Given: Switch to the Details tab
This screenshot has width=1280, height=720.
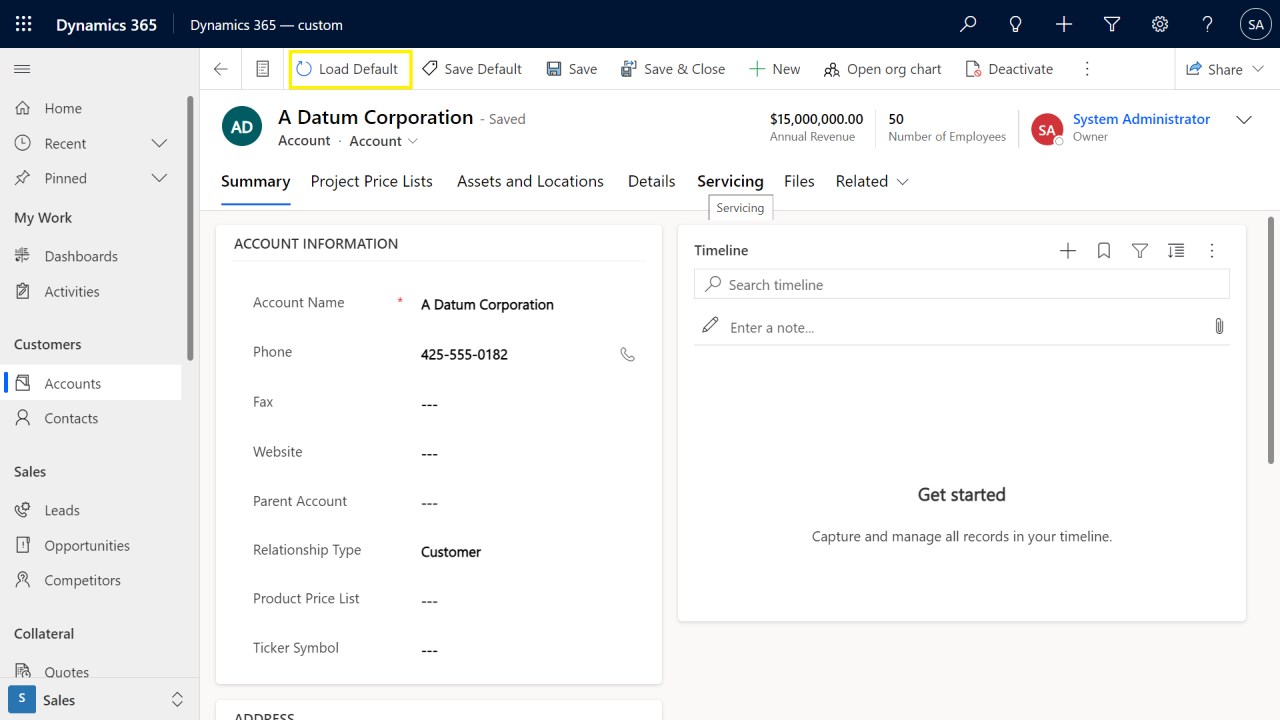Looking at the screenshot, I should click(651, 181).
